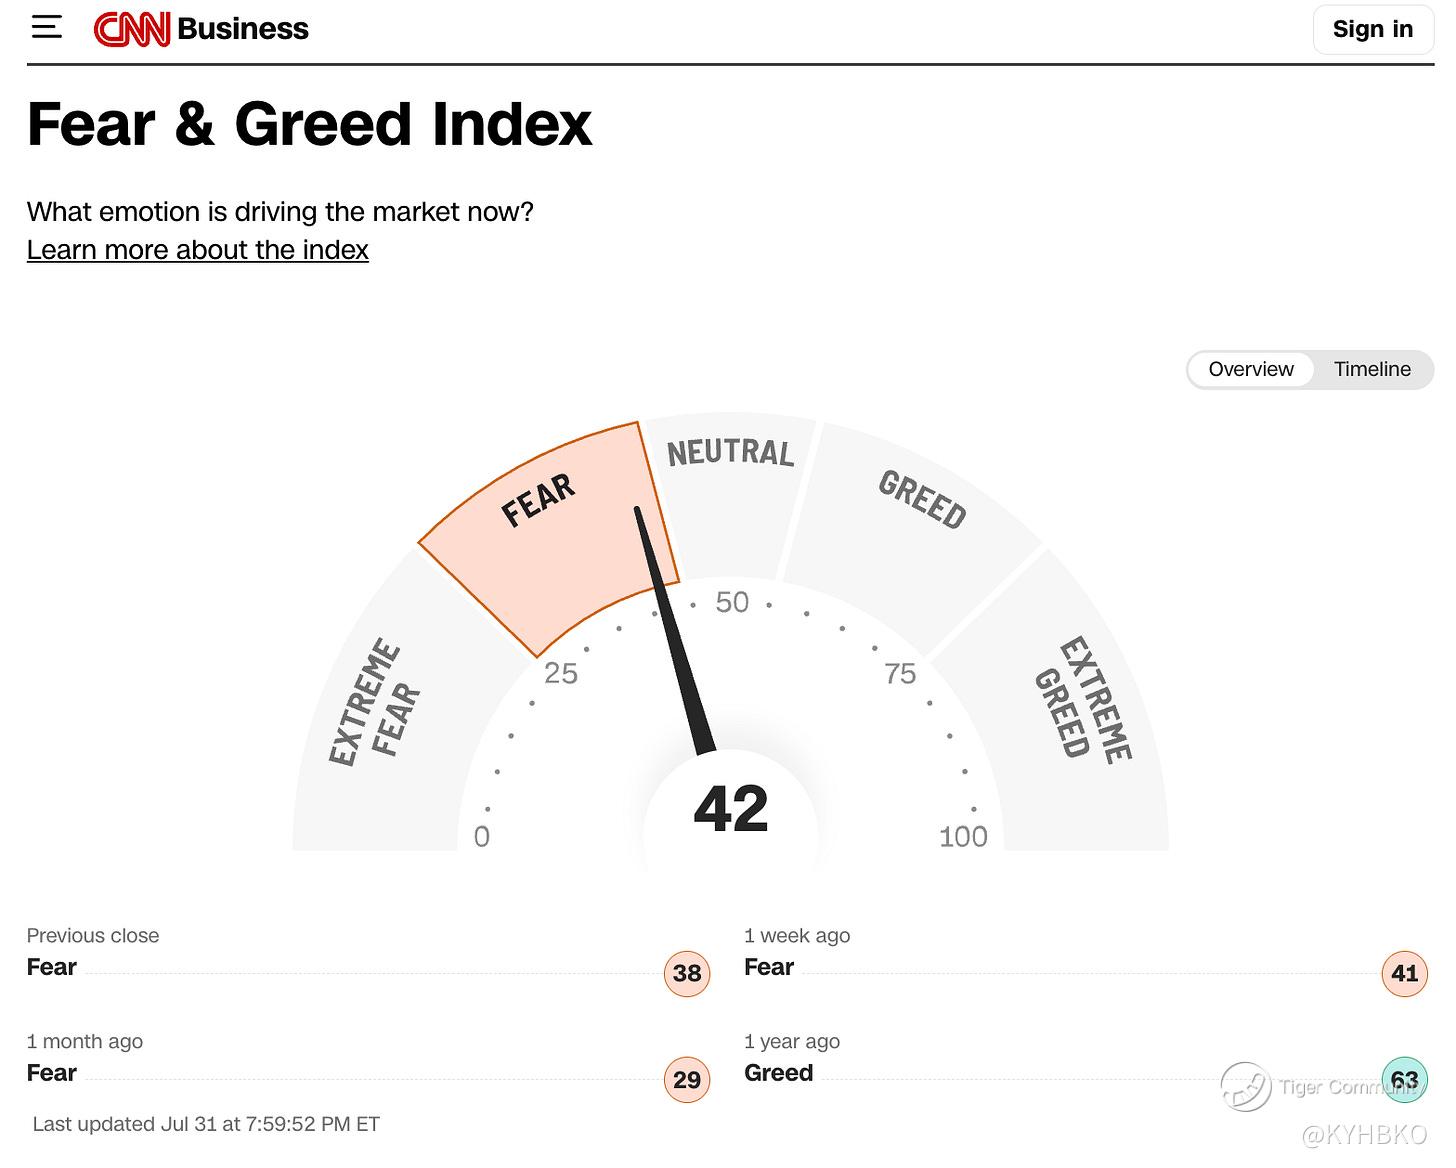This screenshot has width=1456, height=1168.
Task: Open the hamburger navigation menu
Action: coord(47,28)
